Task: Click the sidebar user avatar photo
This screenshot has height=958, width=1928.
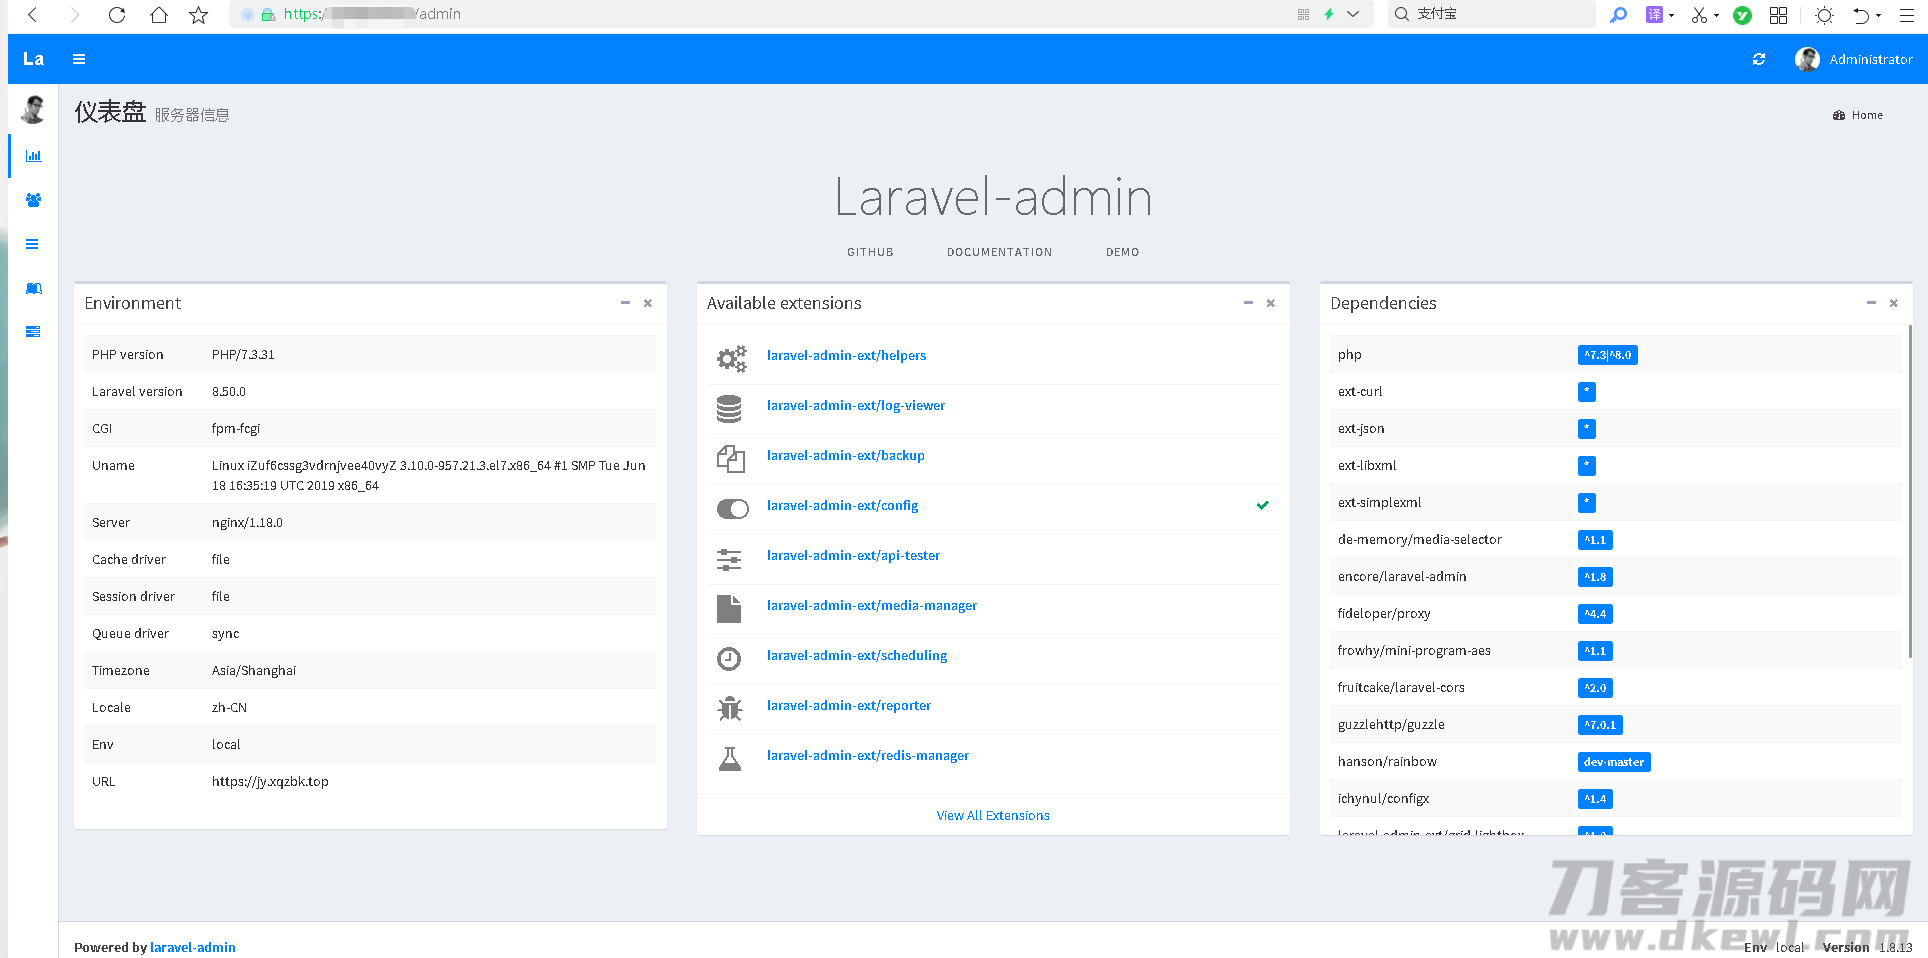Action: point(33,109)
